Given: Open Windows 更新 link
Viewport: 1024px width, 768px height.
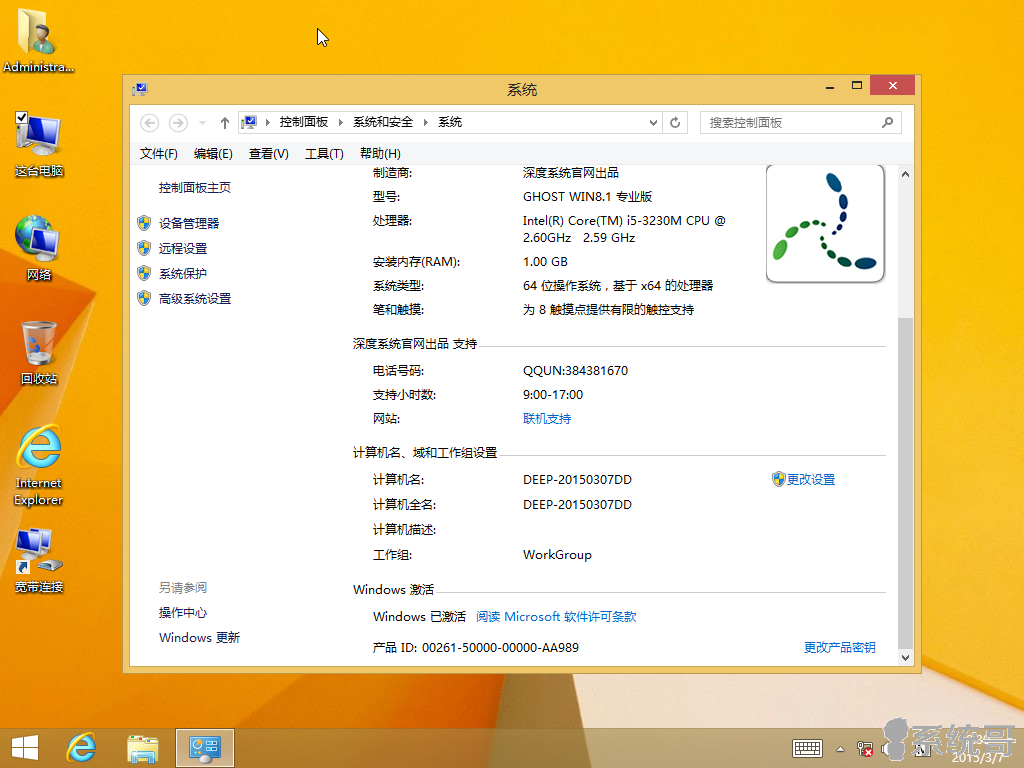Looking at the screenshot, I should point(199,637).
